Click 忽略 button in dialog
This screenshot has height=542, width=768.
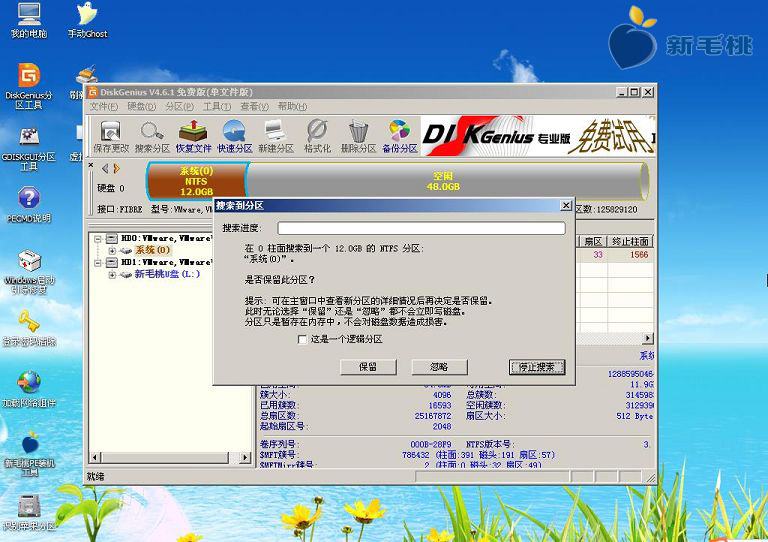pos(439,367)
